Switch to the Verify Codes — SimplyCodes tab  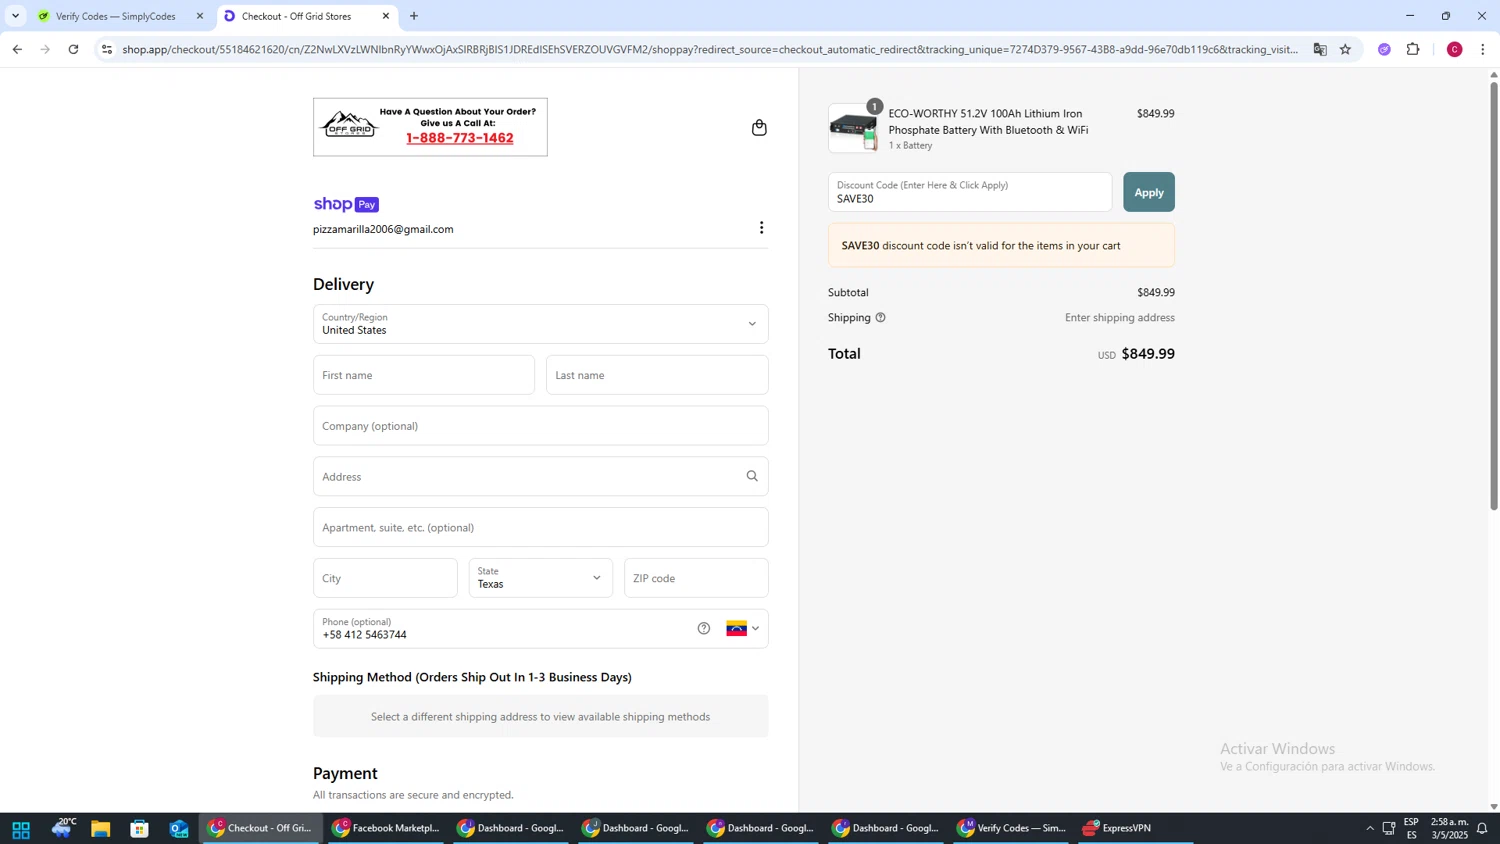116,16
